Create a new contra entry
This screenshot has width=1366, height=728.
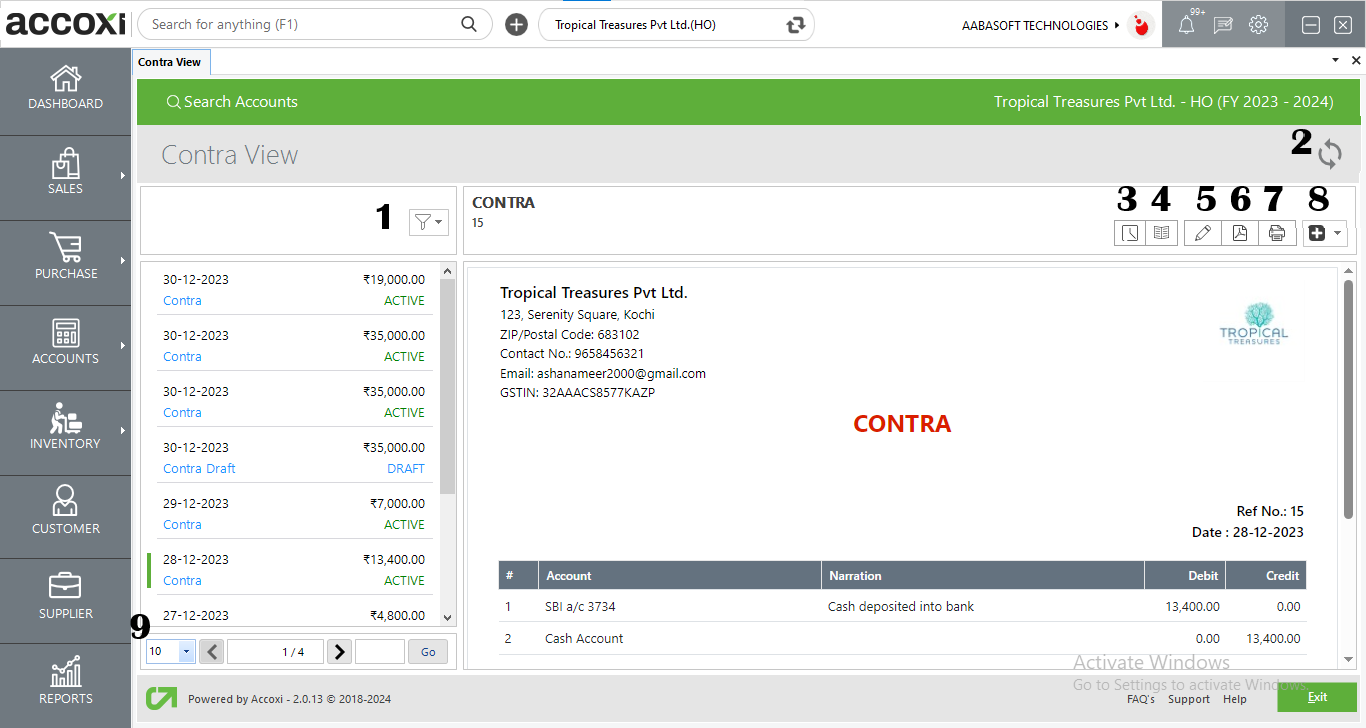(x=1316, y=232)
